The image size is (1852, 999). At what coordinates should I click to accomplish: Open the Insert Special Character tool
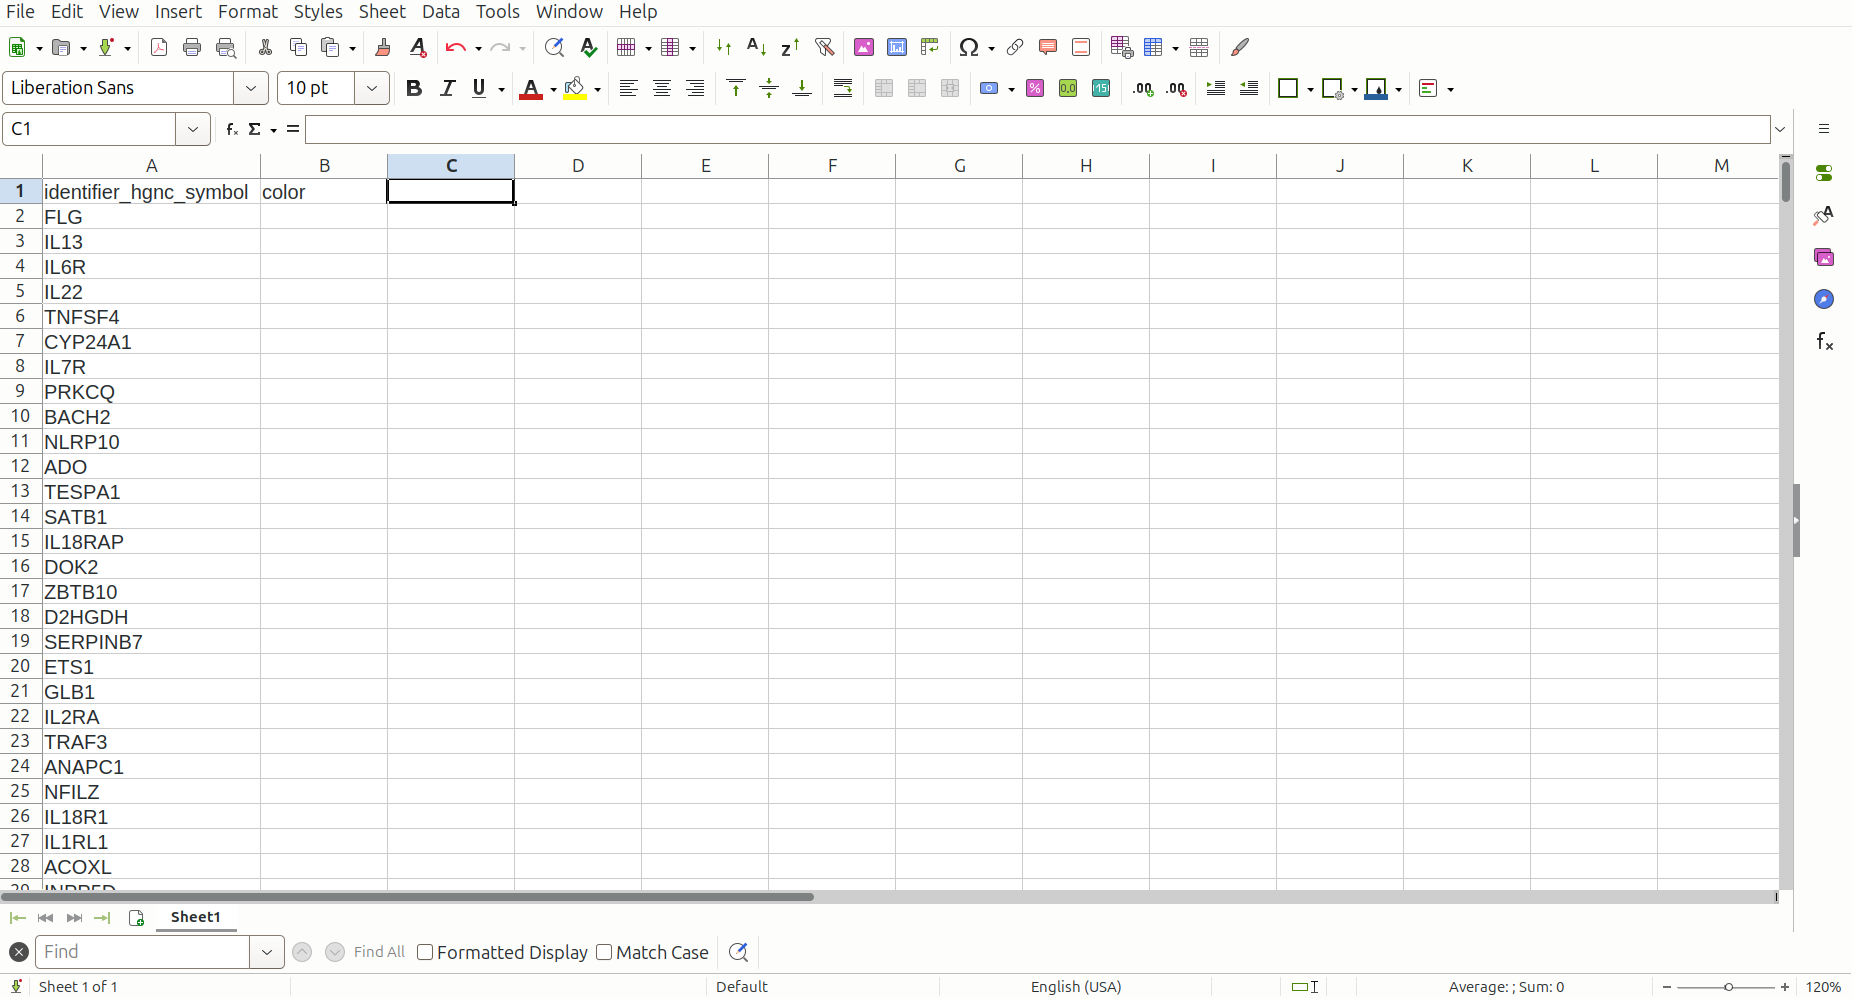click(968, 47)
